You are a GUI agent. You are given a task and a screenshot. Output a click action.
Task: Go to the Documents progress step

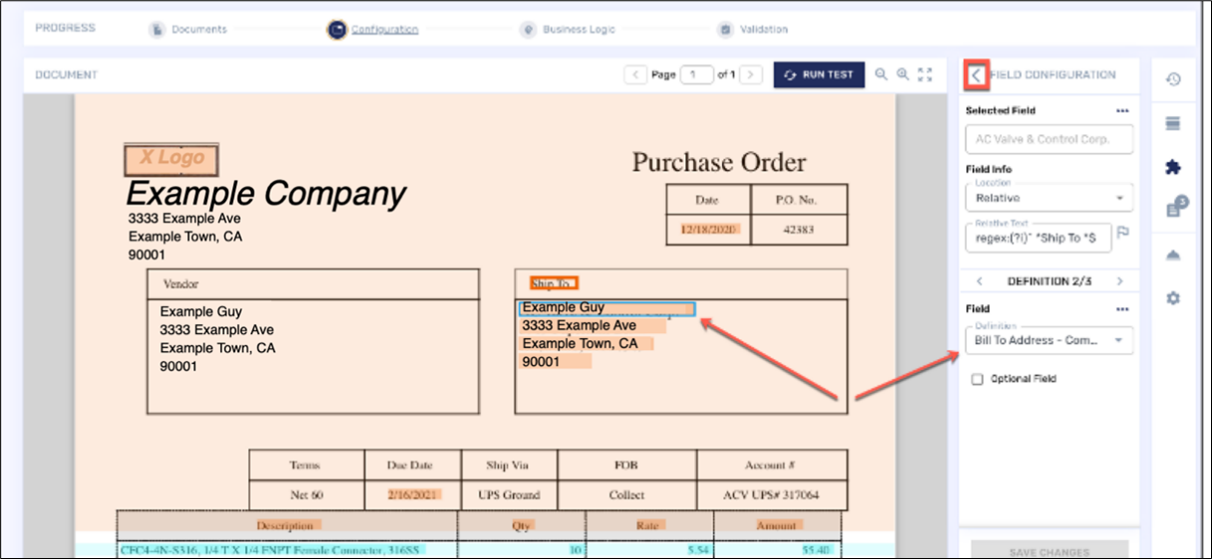[x=188, y=29]
